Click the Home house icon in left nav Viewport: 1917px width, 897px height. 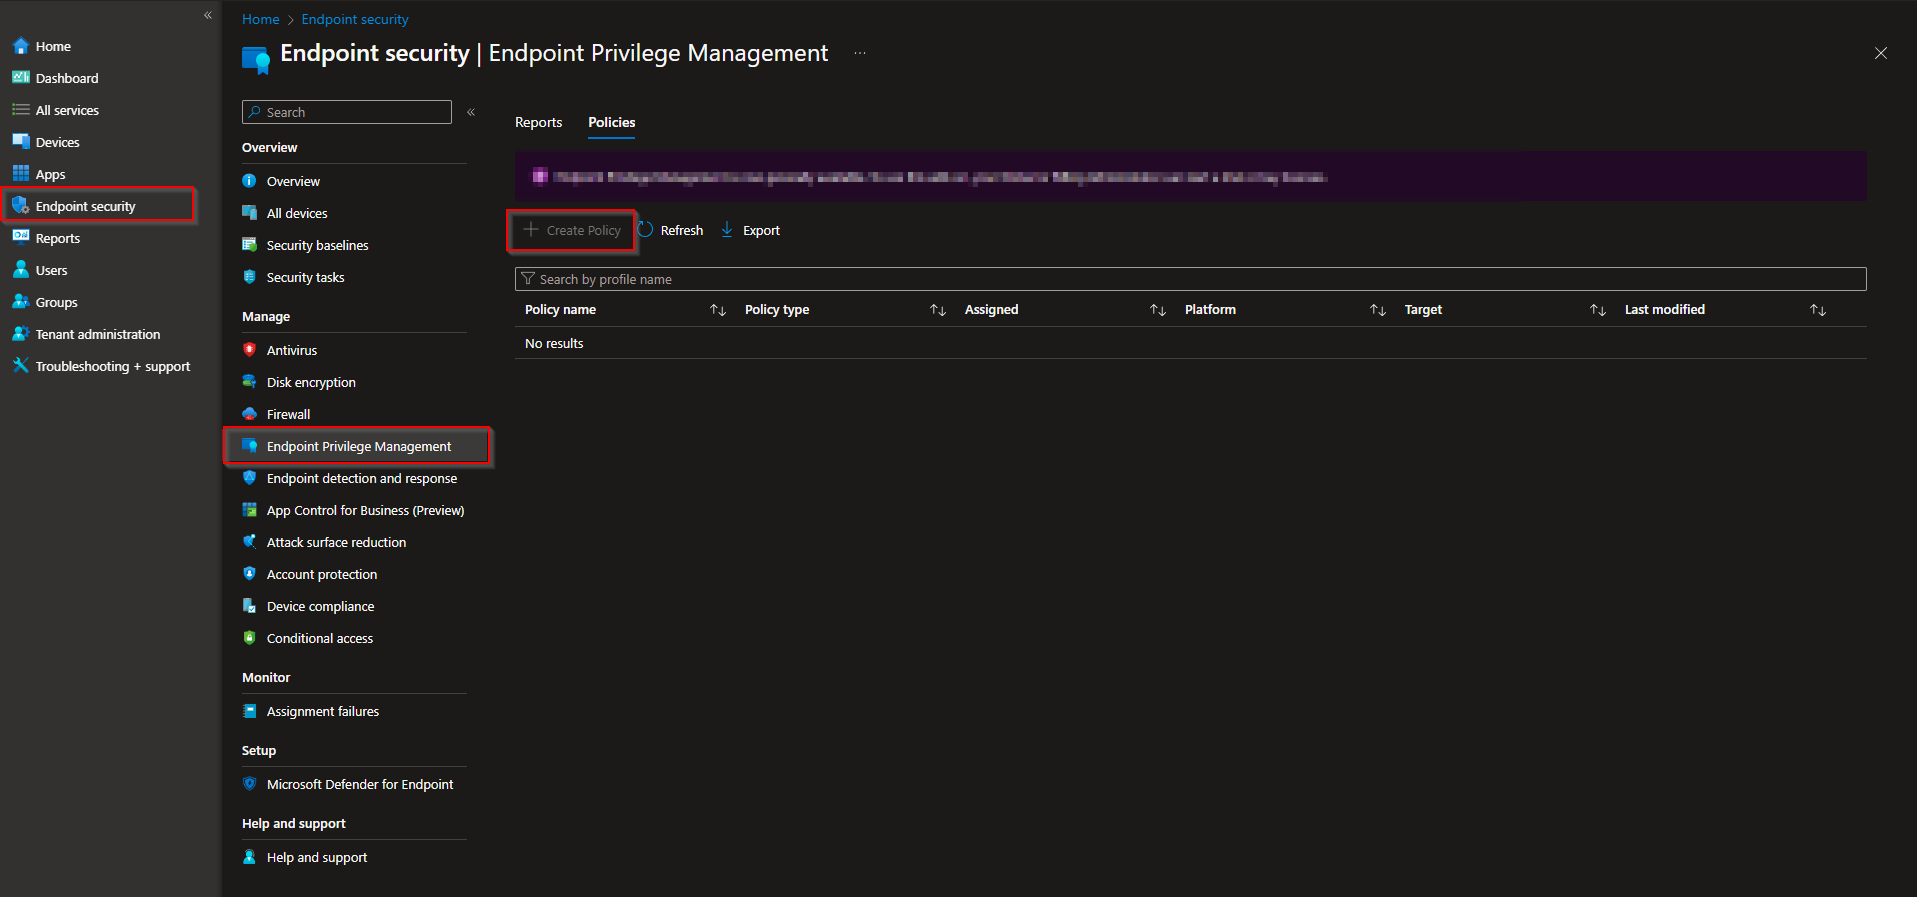[x=20, y=46]
